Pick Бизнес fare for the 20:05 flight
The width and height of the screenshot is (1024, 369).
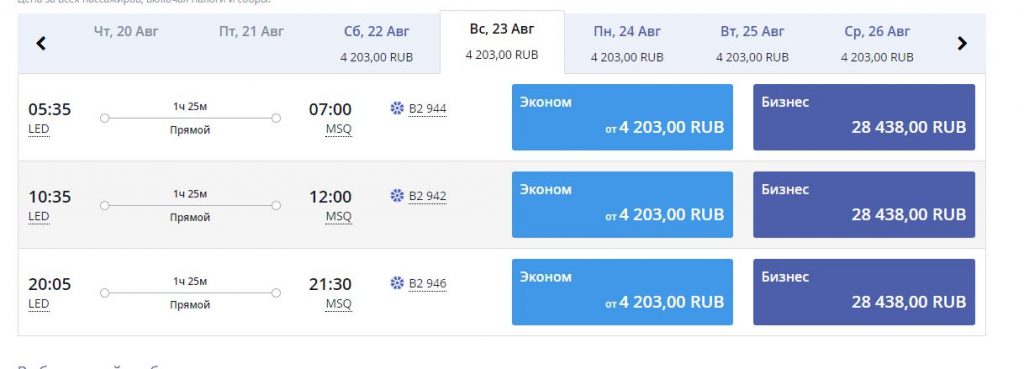(864, 292)
